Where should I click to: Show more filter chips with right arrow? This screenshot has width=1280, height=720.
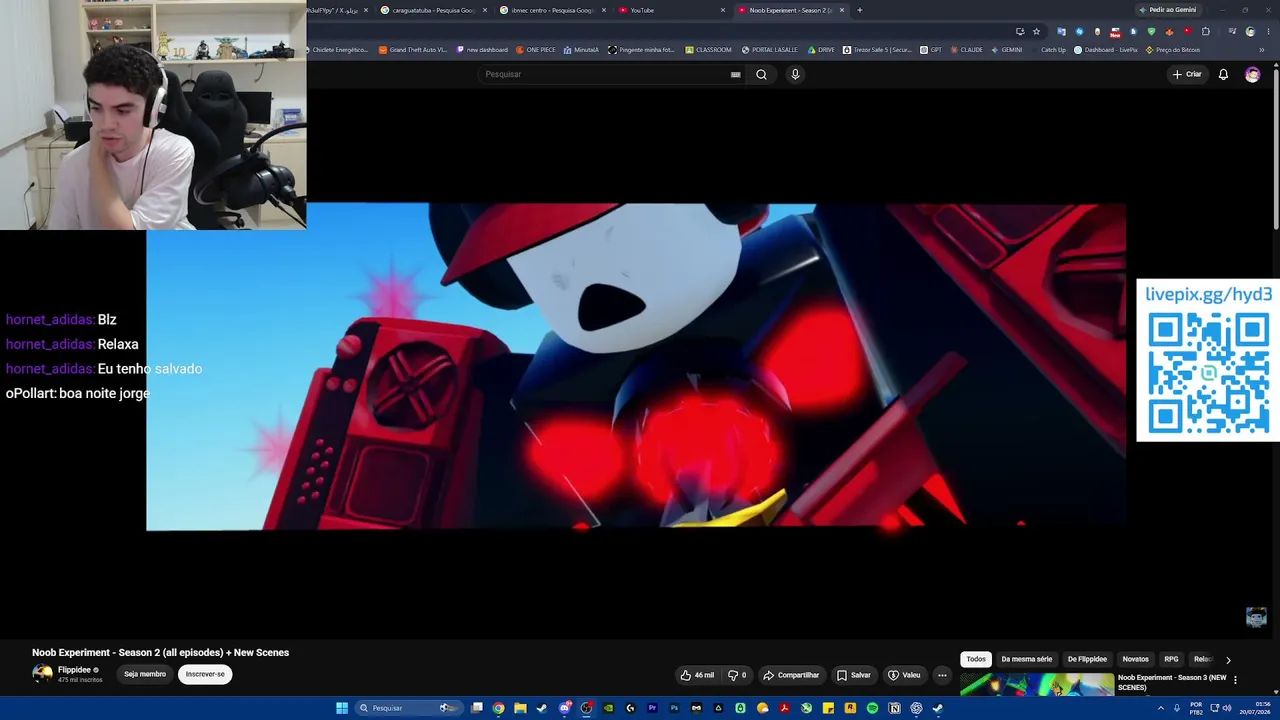[x=1228, y=660]
